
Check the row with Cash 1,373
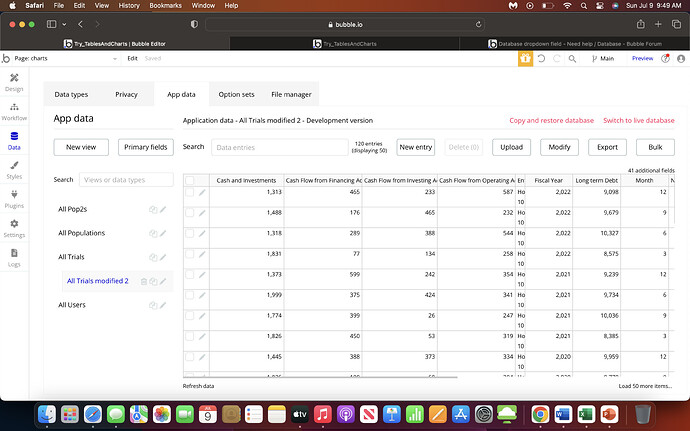[190, 274]
